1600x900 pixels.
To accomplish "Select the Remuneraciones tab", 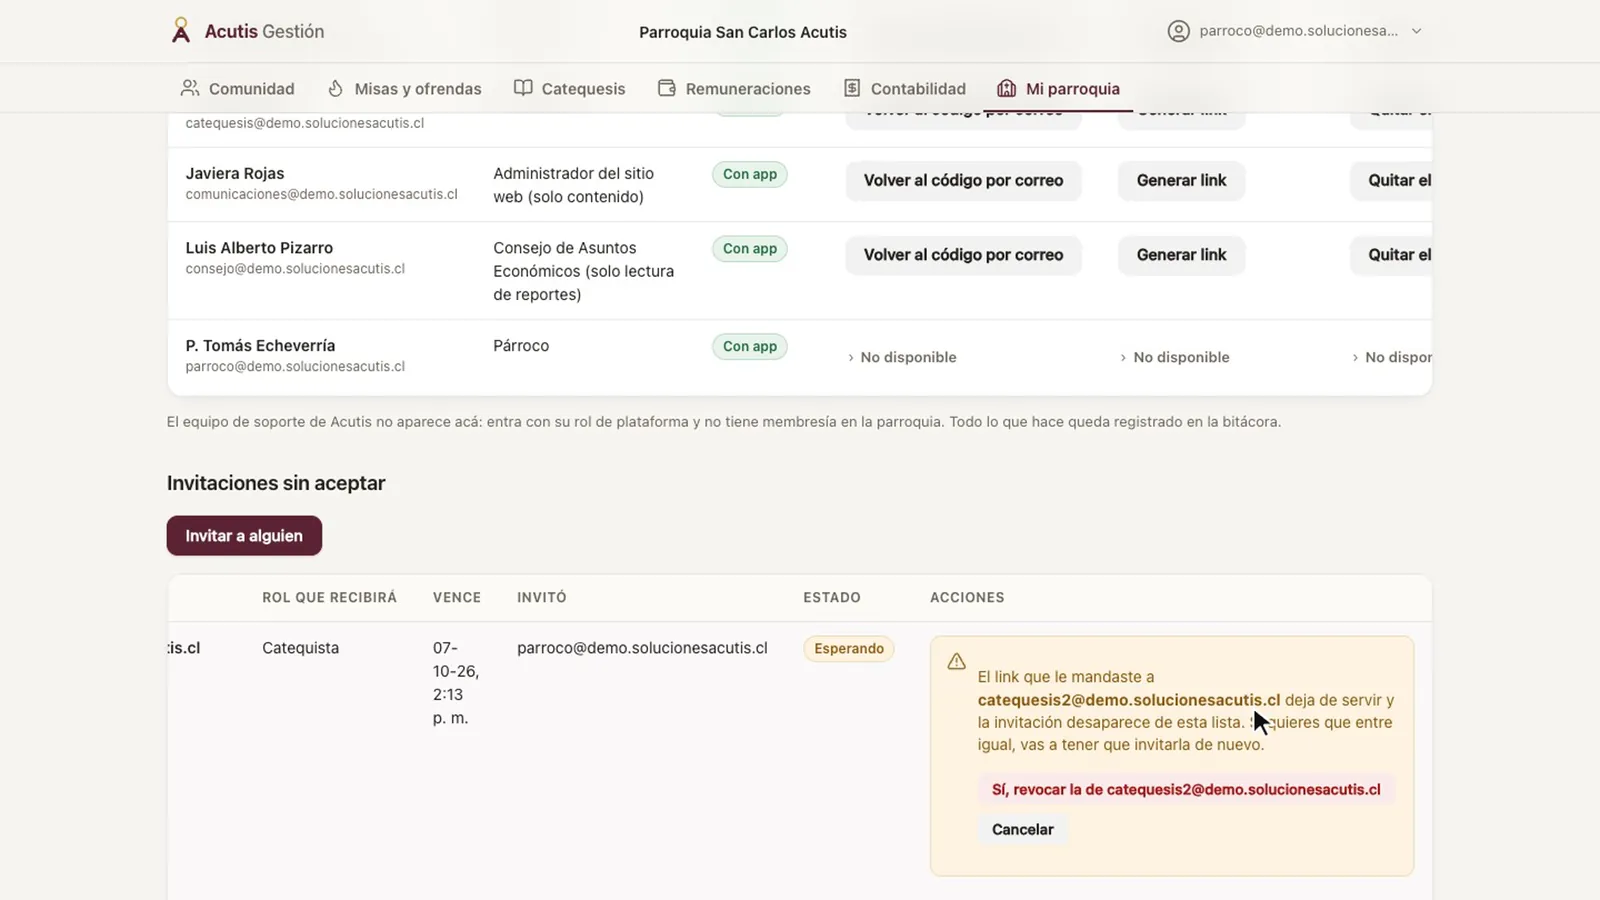I will 735,88.
